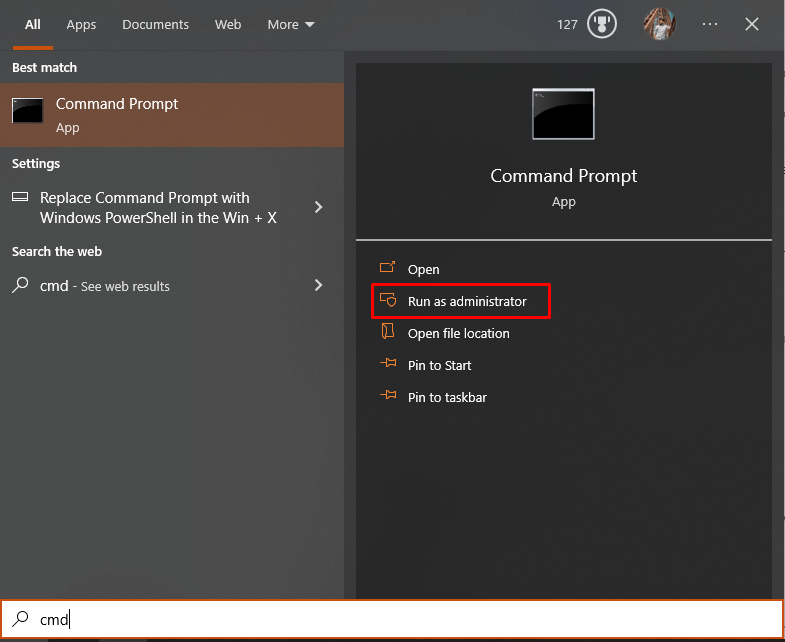Click the Open icon for Command Prompt
The height and width of the screenshot is (642, 785).
(x=387, y=267)
